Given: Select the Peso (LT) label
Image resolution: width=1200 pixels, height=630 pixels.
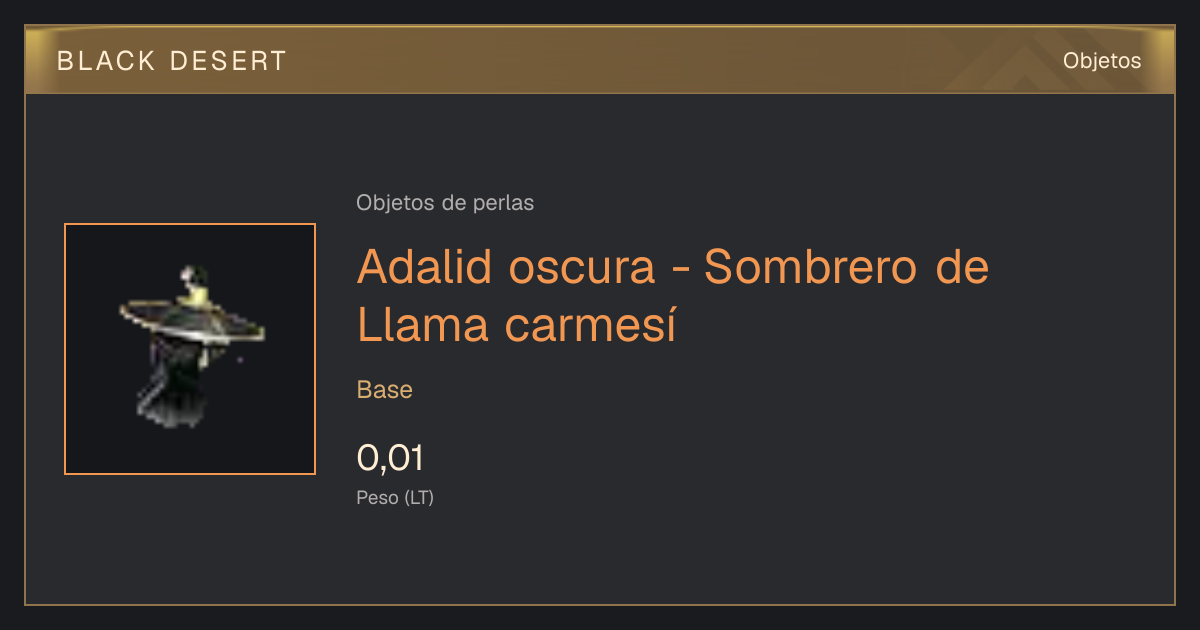Looking at the screenshot, I should (x=395, y=497).
